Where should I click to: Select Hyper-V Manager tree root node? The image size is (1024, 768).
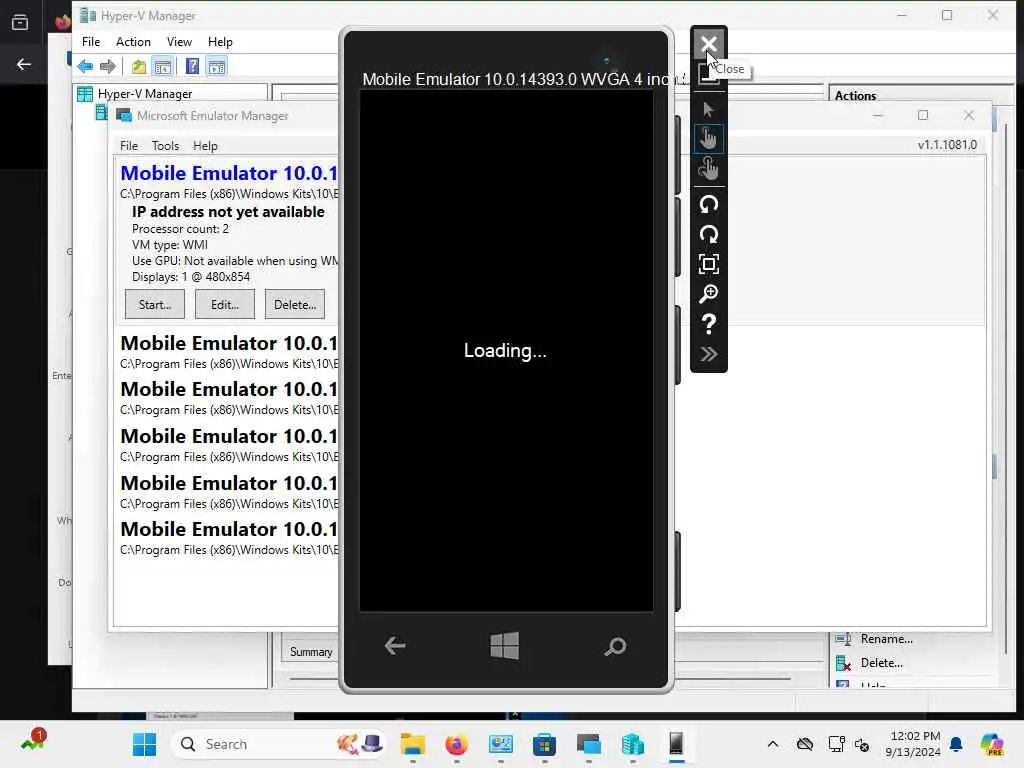pyautogui.click(x=145, y=94)
